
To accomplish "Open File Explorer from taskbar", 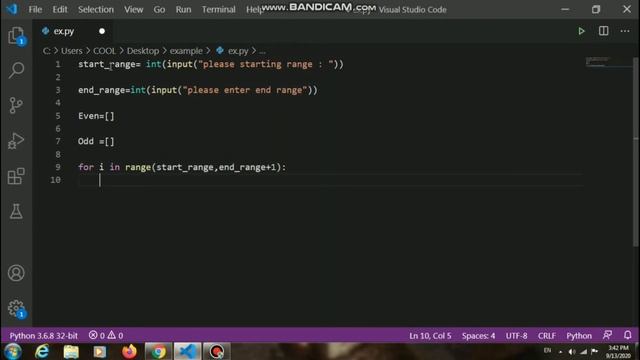I will (x=71, y=351).
